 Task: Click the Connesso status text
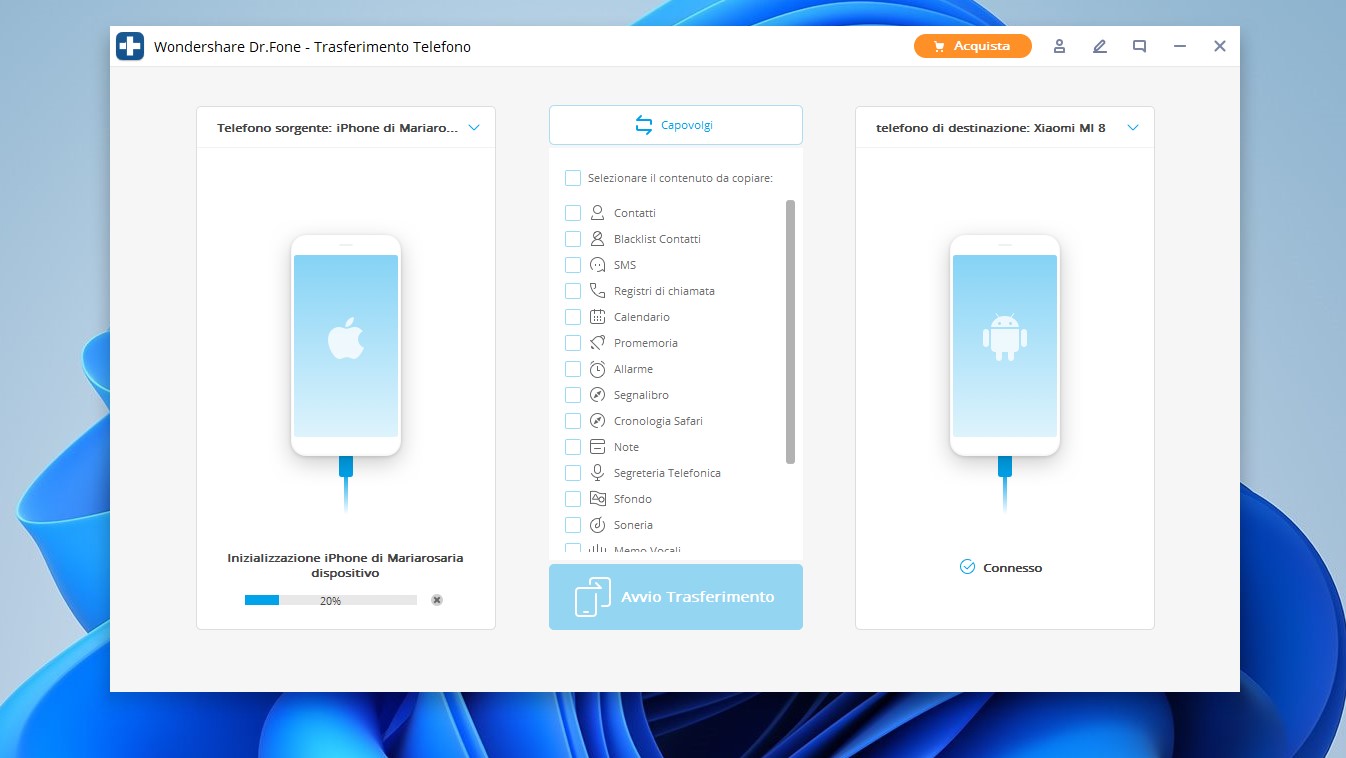[1012, 567]
